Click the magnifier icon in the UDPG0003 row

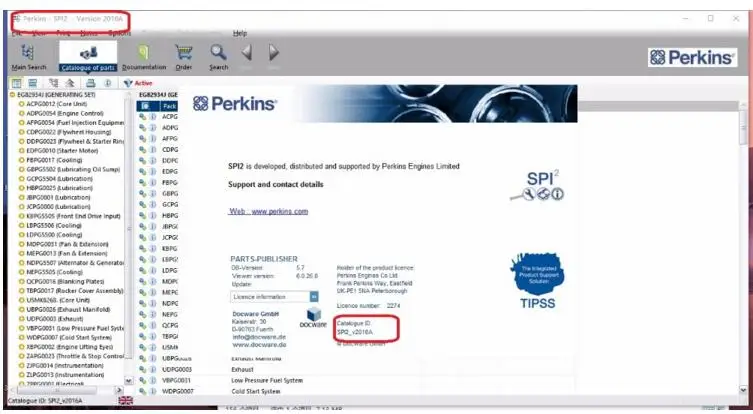(x=143, y=369)
